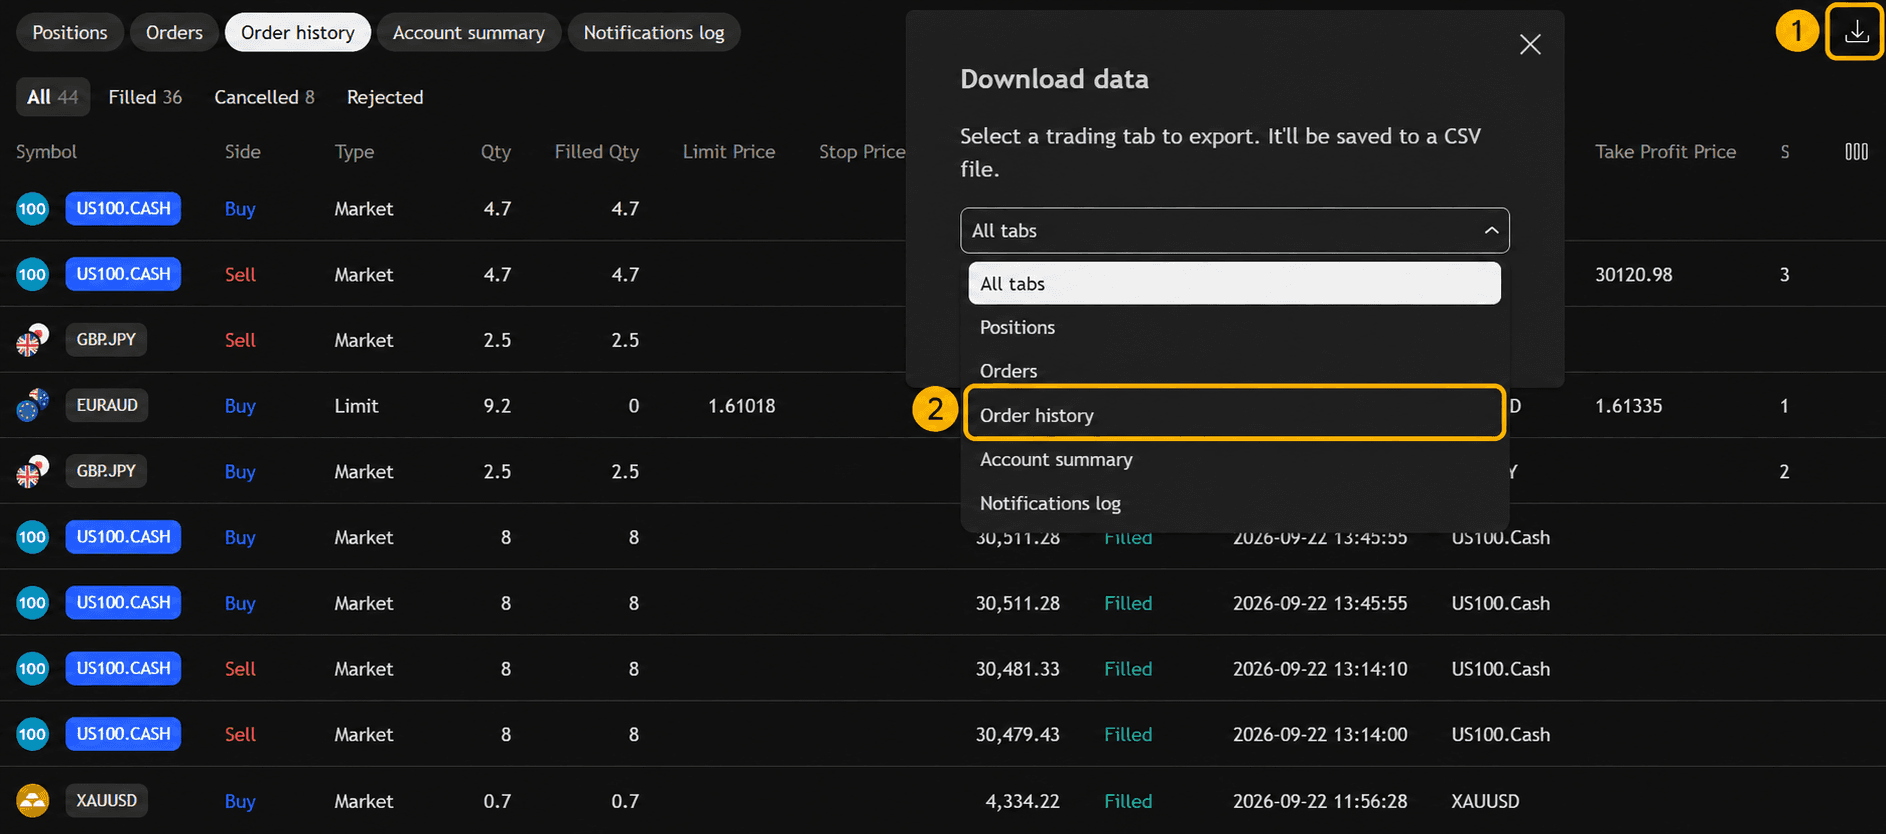Sort by Limit Price column header
Image resolution: width=1886 pixels, height=834 pixels.
[x=729, y=152]
